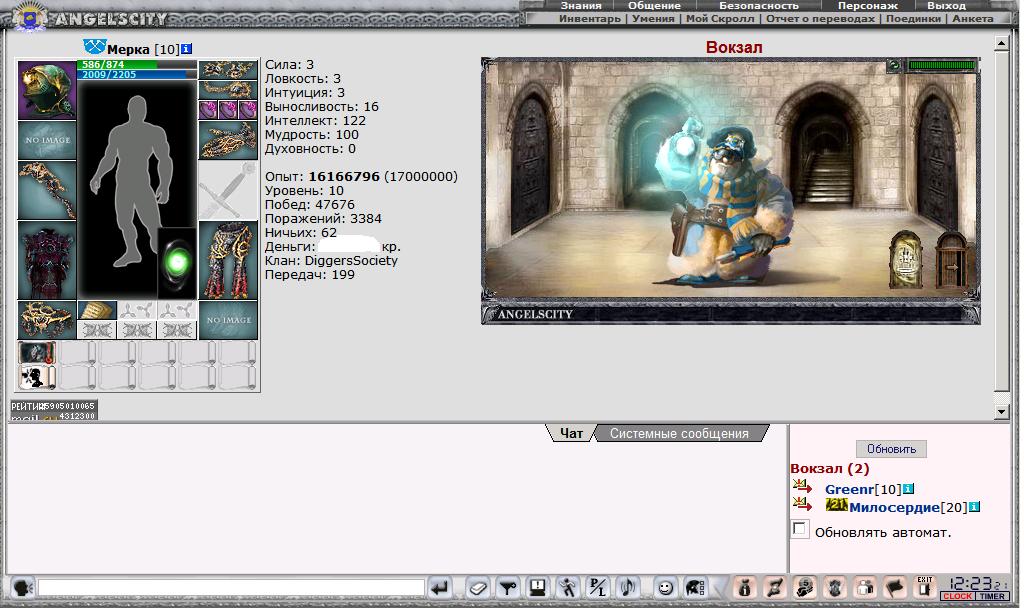The width and height of the screenshot is (1024, 608).
Task: Focus the chat message input field
Action: 231,587
